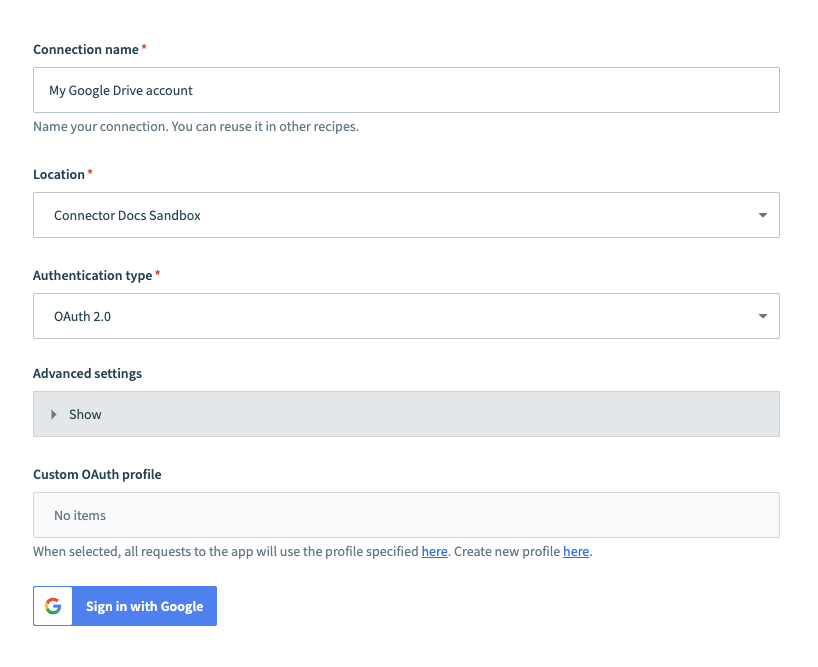Click the 'Location' field label
The height and width of the screenshot is (667, 818).
pyautogui.click(x=59, y=174)
